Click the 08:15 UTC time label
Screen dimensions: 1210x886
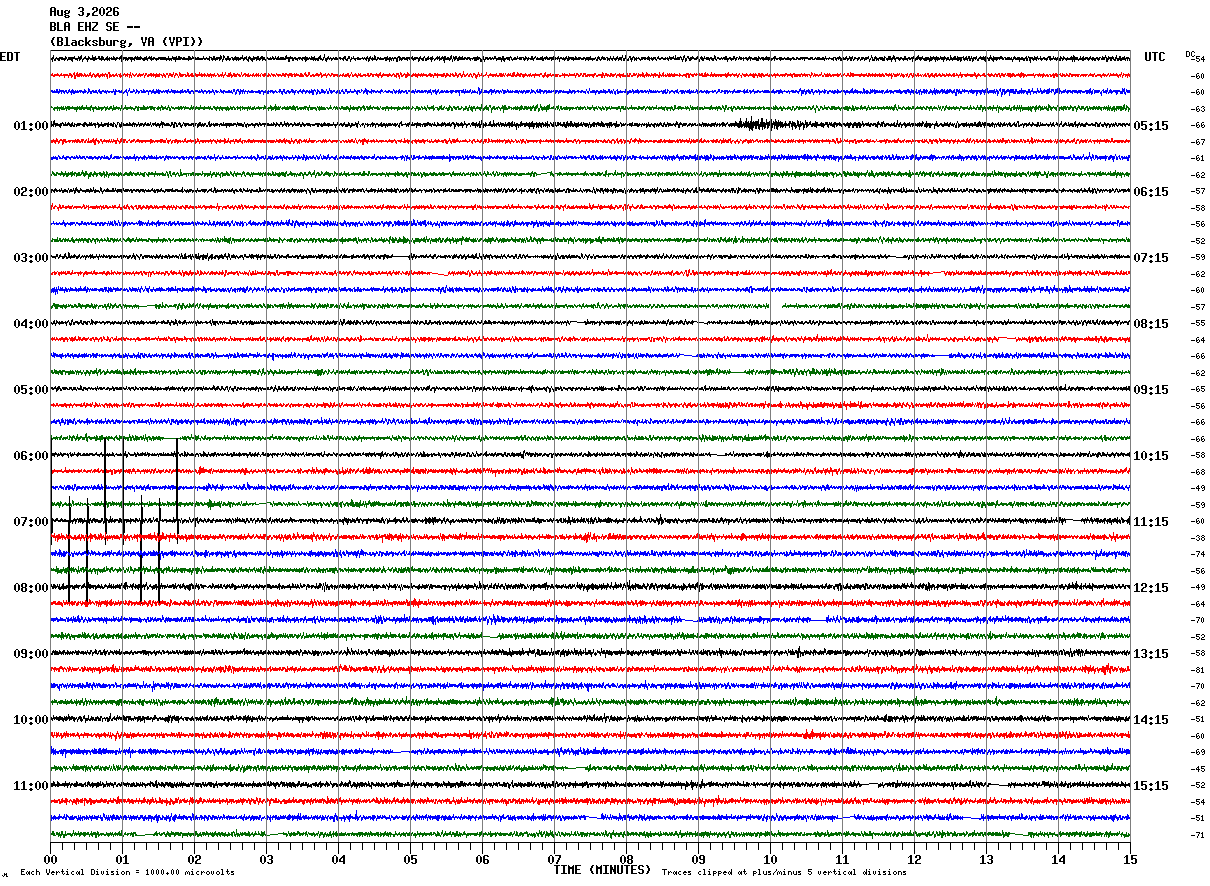pos(1151,324)
